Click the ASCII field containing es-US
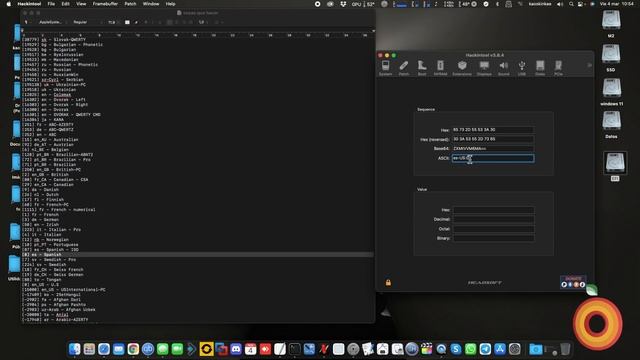 click(493, 158)
